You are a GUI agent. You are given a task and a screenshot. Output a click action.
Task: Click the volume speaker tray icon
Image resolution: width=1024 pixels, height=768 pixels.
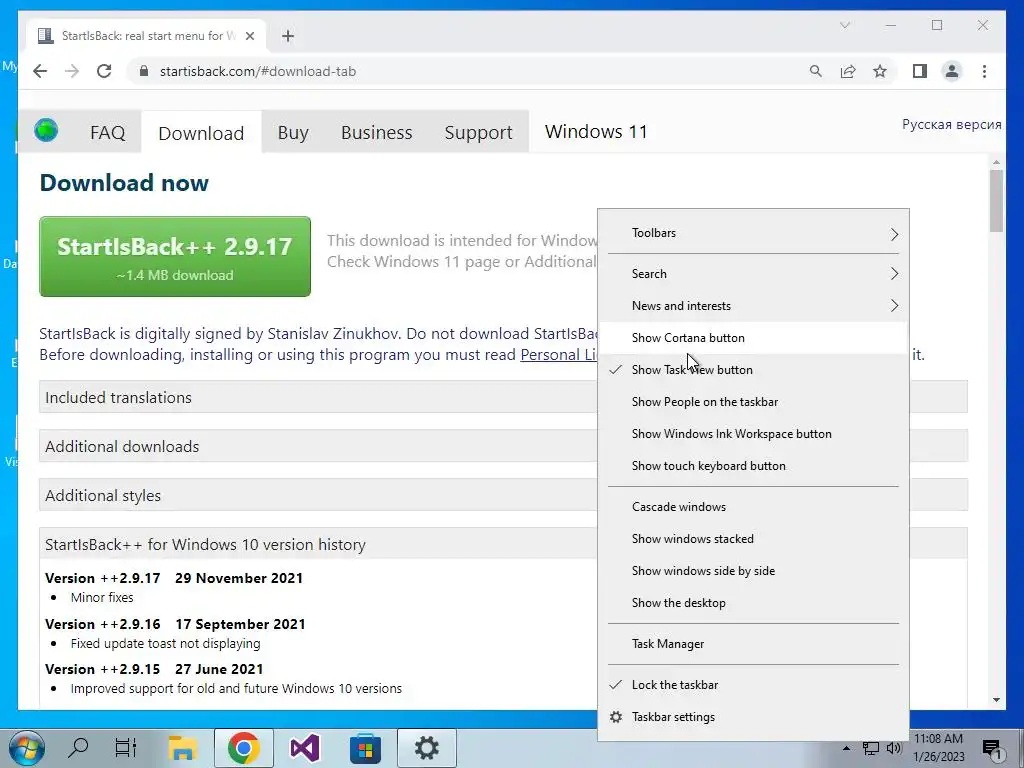(x=894, y=748)
